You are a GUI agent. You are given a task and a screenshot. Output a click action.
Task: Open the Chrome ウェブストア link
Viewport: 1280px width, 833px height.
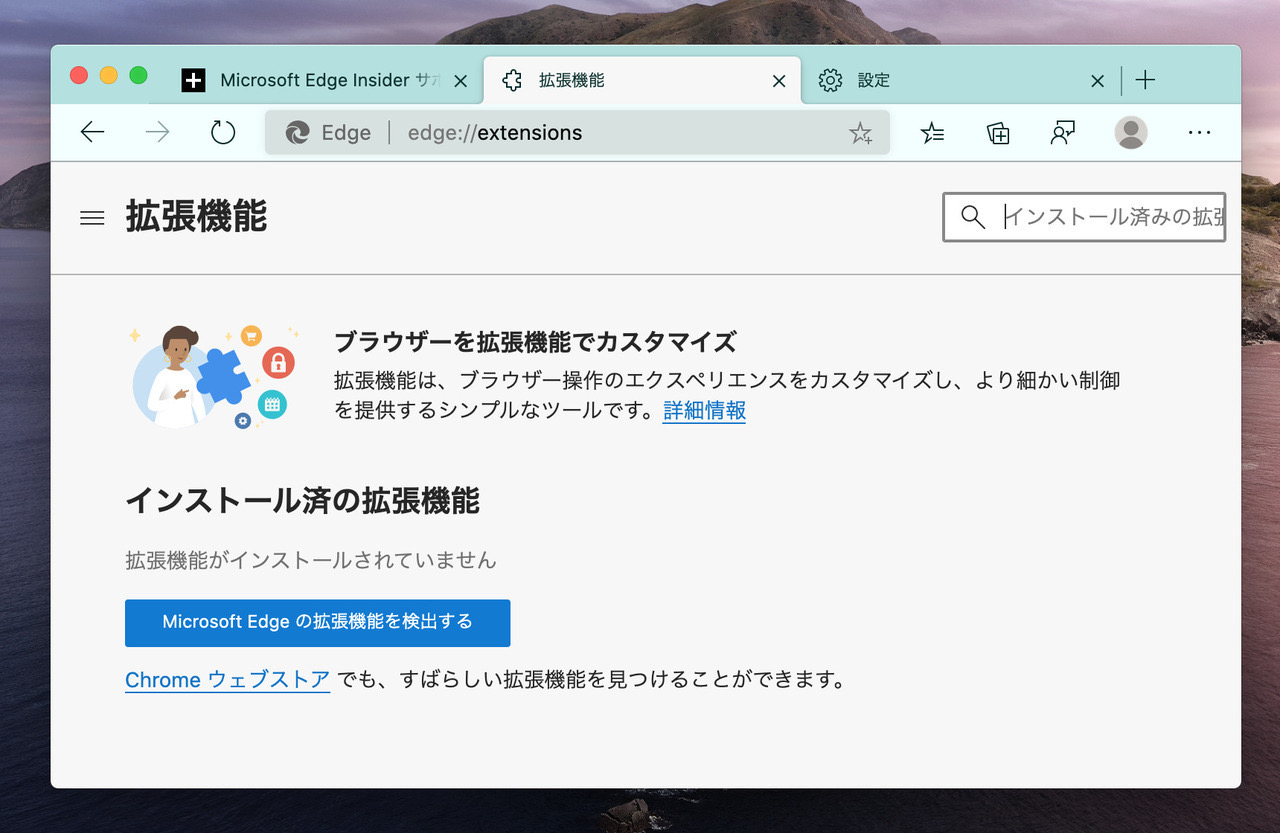(x=227, y=680)
